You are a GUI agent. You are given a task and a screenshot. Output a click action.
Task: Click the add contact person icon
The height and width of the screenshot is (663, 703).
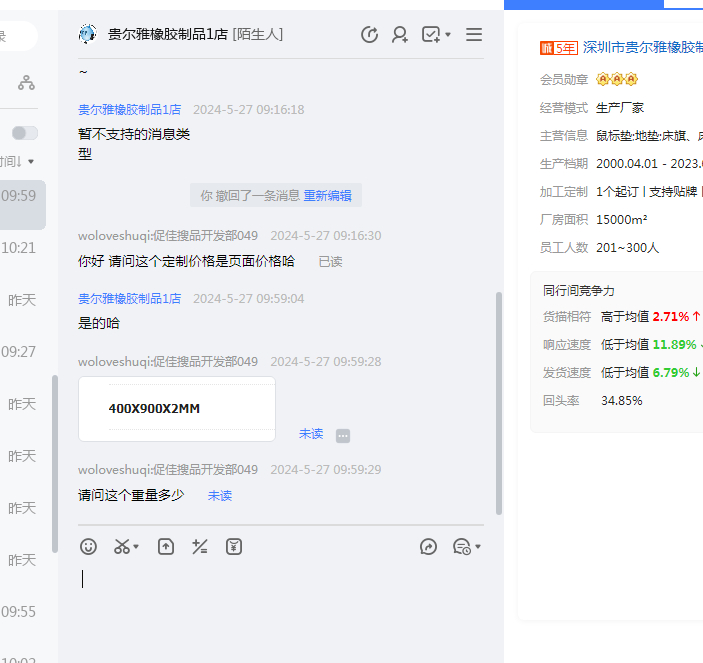pos(400,35)
